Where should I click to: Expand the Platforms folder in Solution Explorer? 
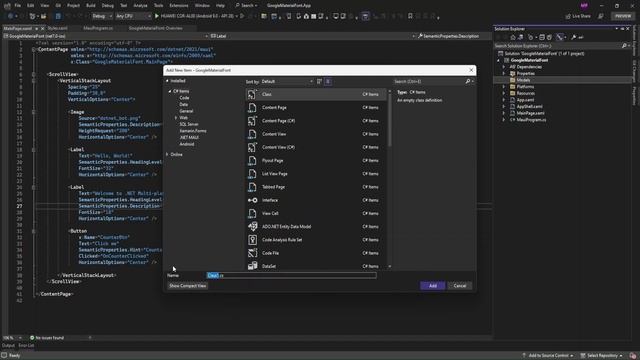pyautogui.click(x=504, y=87)
